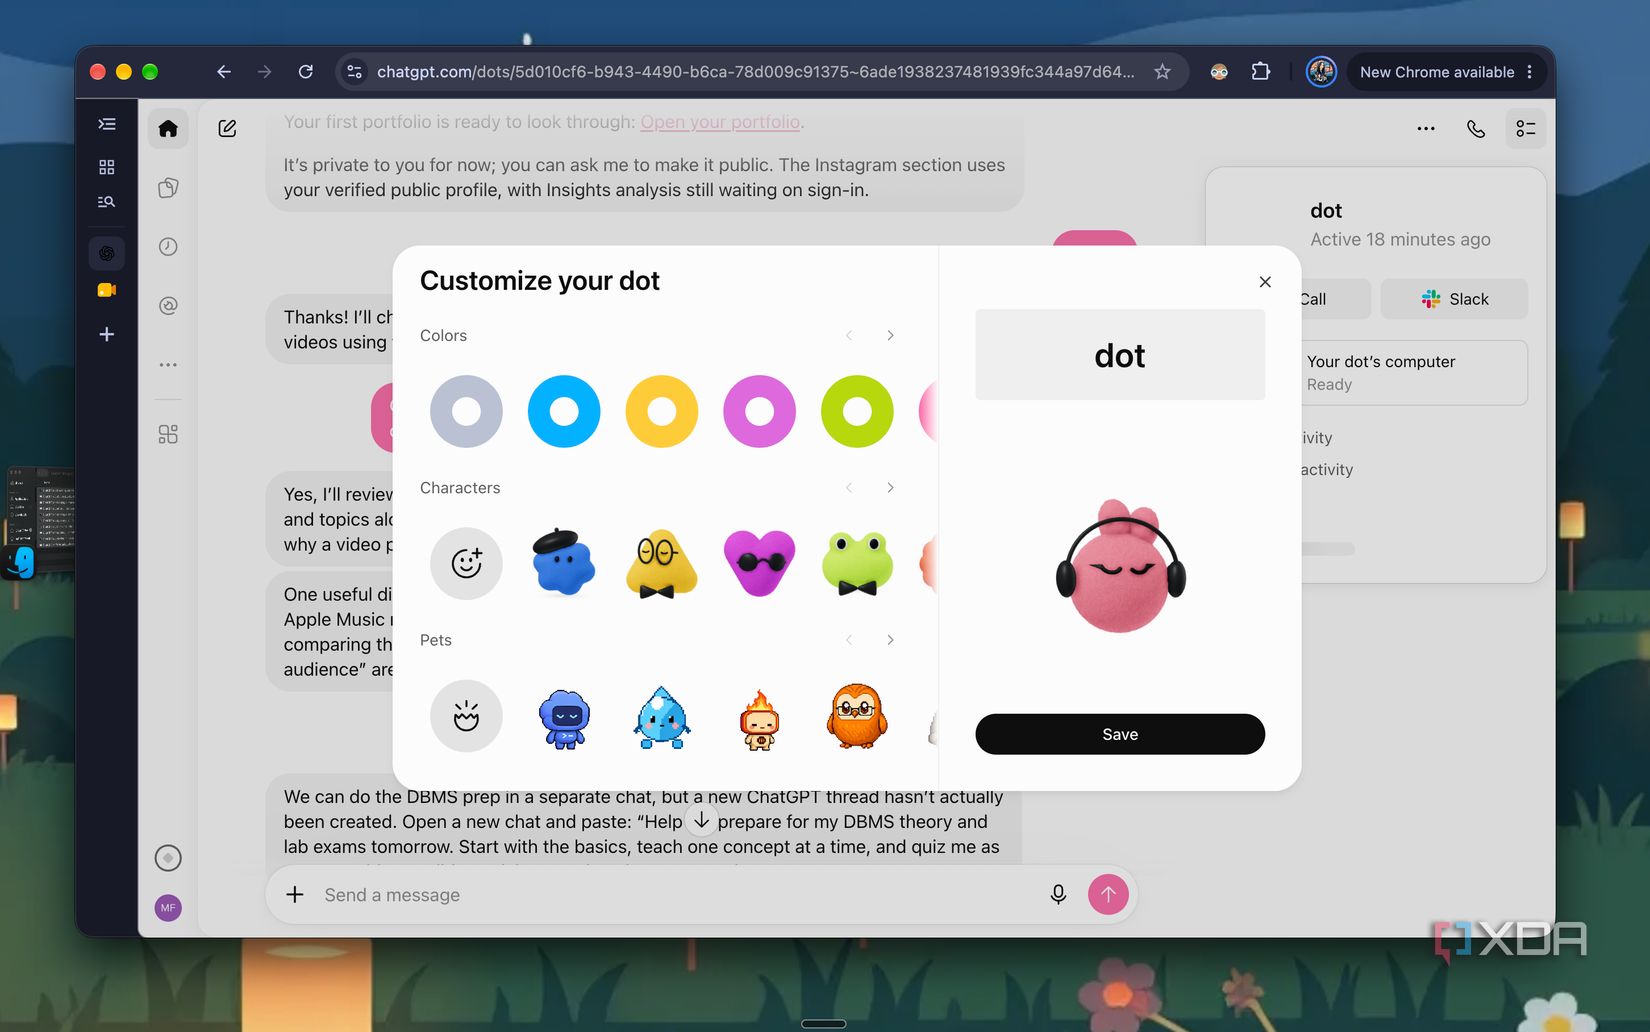Toggle the details side panel icon
1650x1032 pixels.
1526,129
